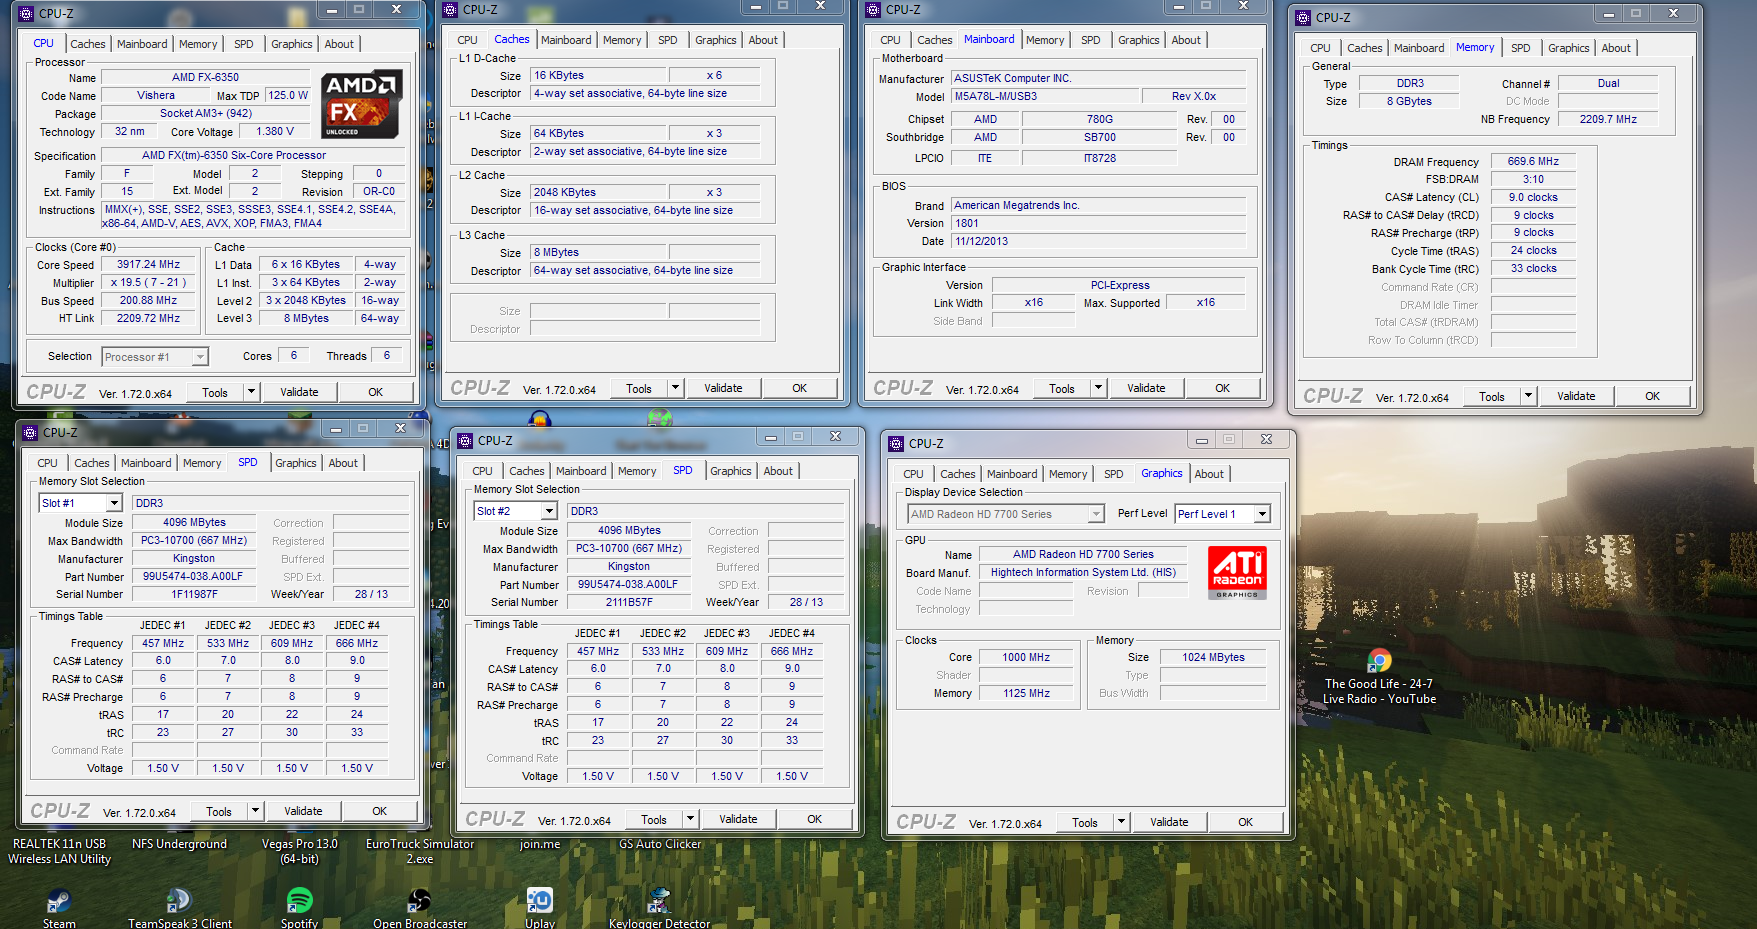Select the Vegas Pro 13.0 desktop shortcut
Viewport: 1757px width, 929px height.
(x=300, y=851)
